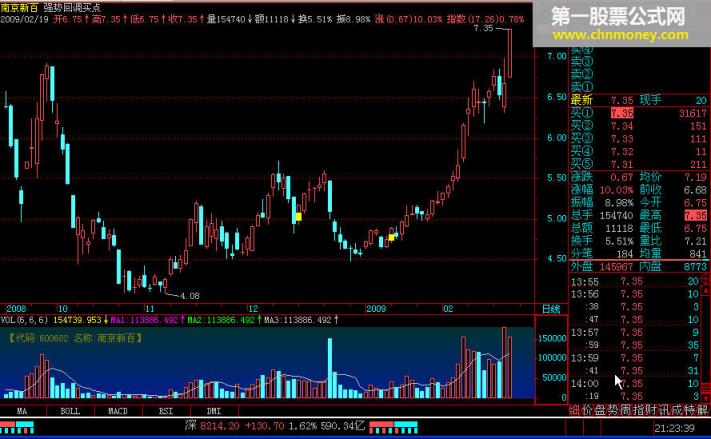Click the 7.35 high price label on chart
711x439 pixels.
coord(483,28)
